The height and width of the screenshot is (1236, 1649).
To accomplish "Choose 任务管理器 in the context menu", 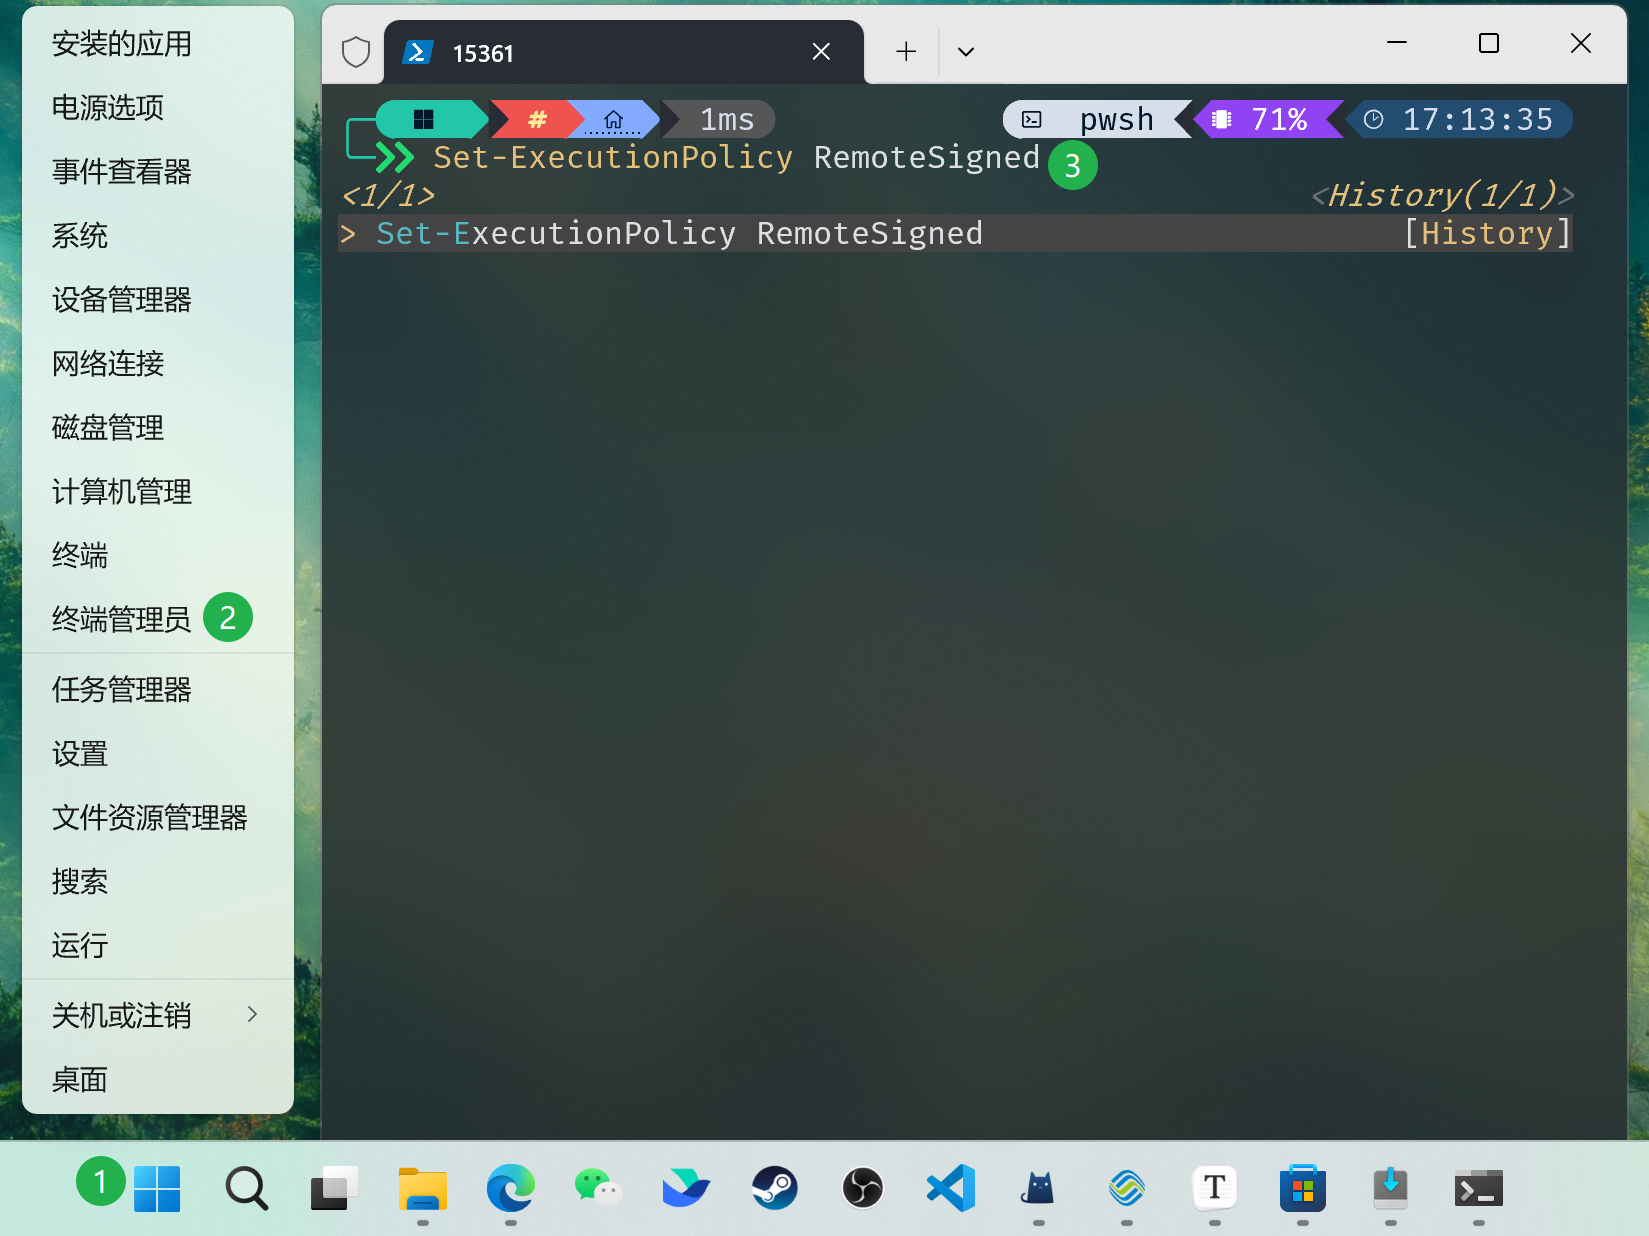I will 121,690.
